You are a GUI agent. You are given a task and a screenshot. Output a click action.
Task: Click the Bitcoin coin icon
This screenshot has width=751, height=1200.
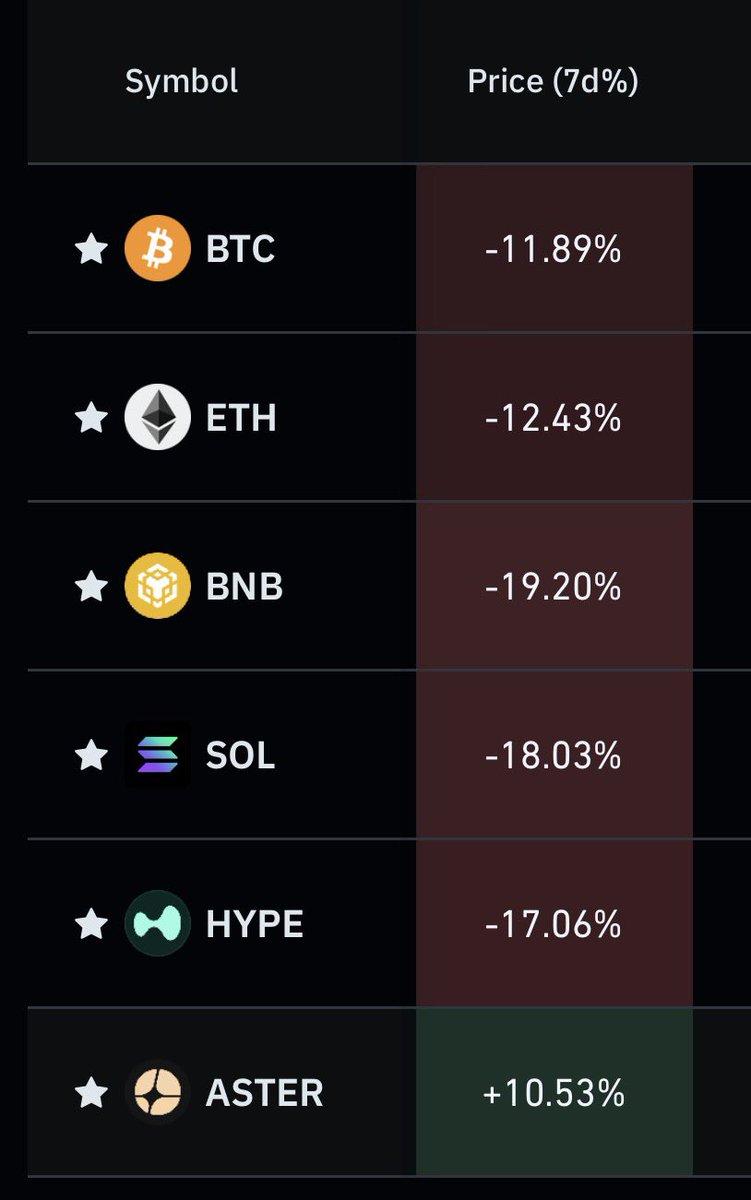(157, 248)
